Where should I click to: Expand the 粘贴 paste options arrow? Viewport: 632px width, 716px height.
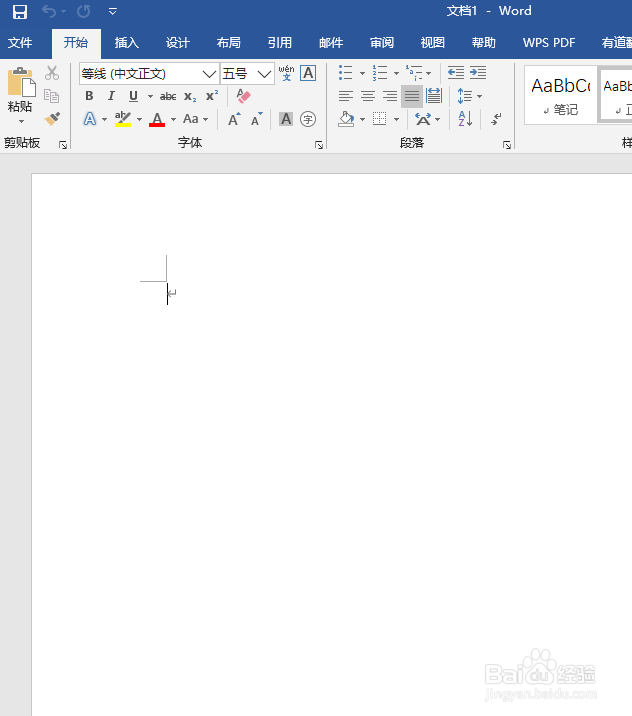(x=21, y=121)
